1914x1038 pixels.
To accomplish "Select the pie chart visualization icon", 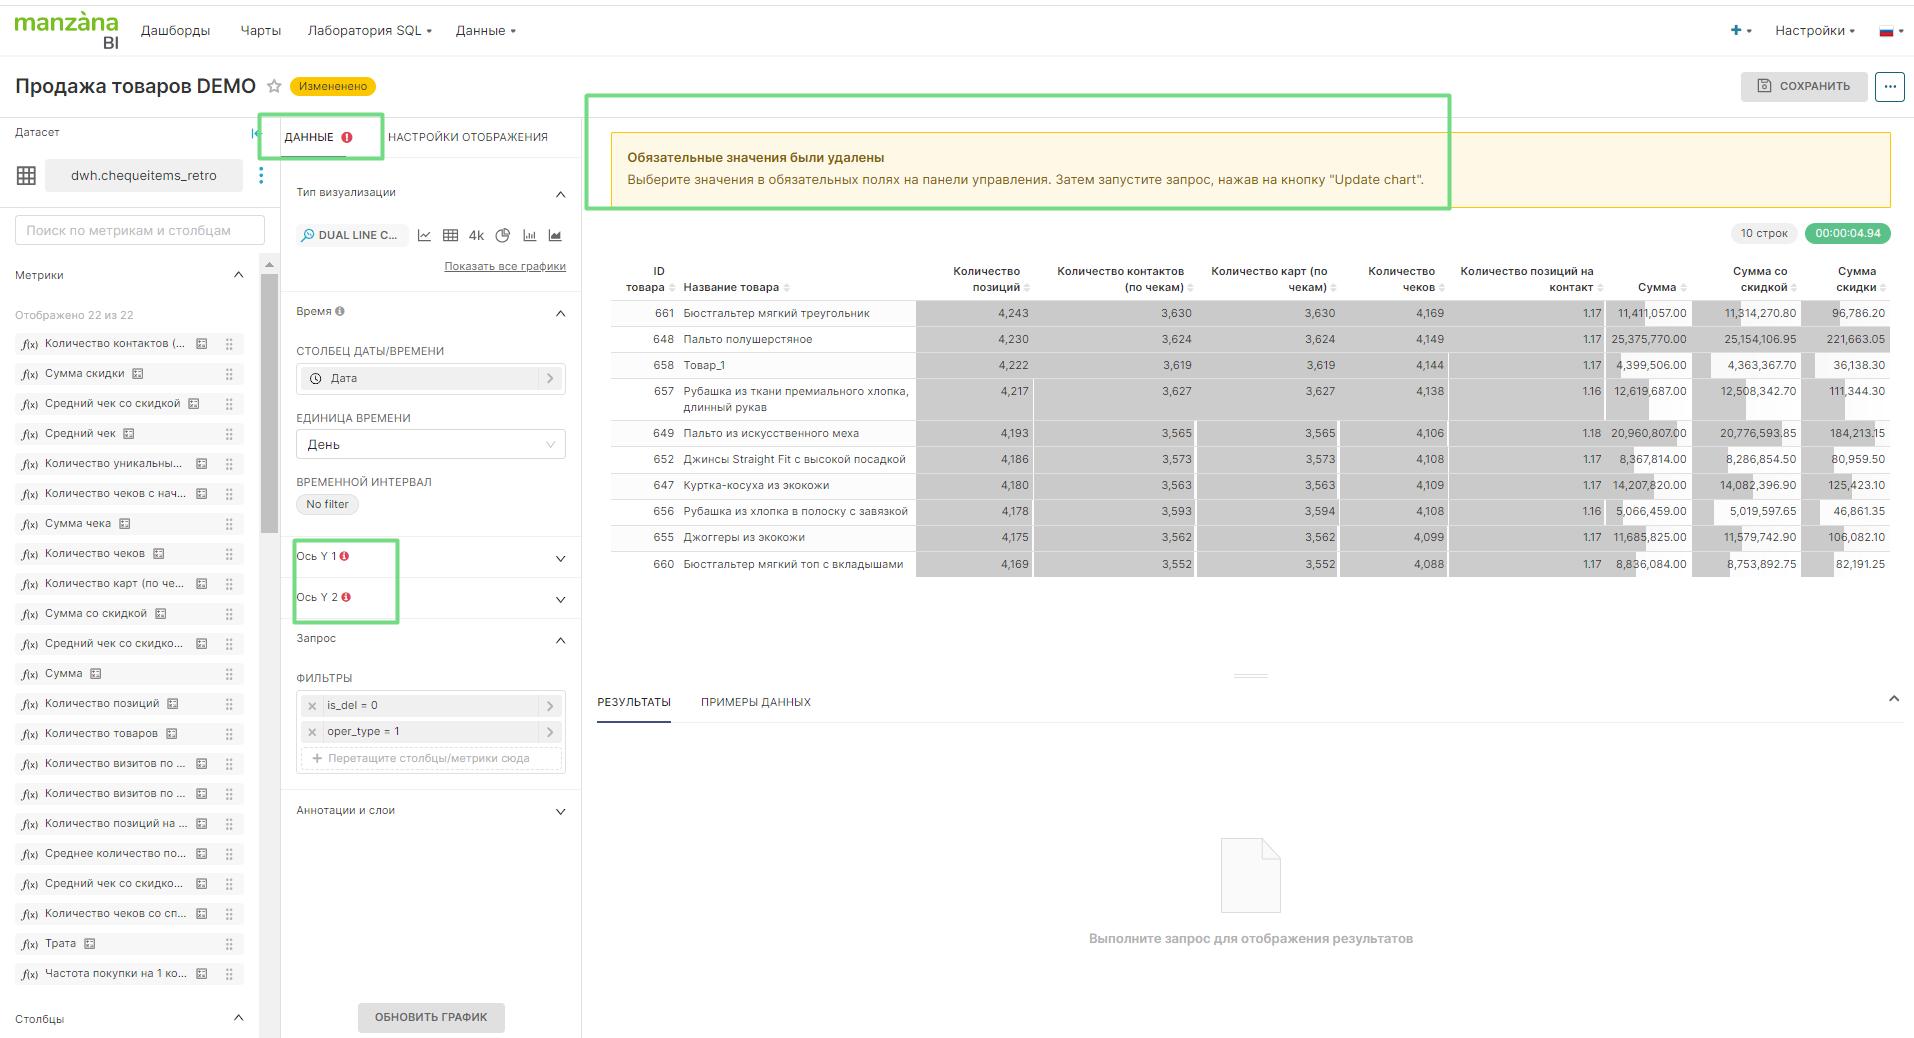I will tap(503, 236).
